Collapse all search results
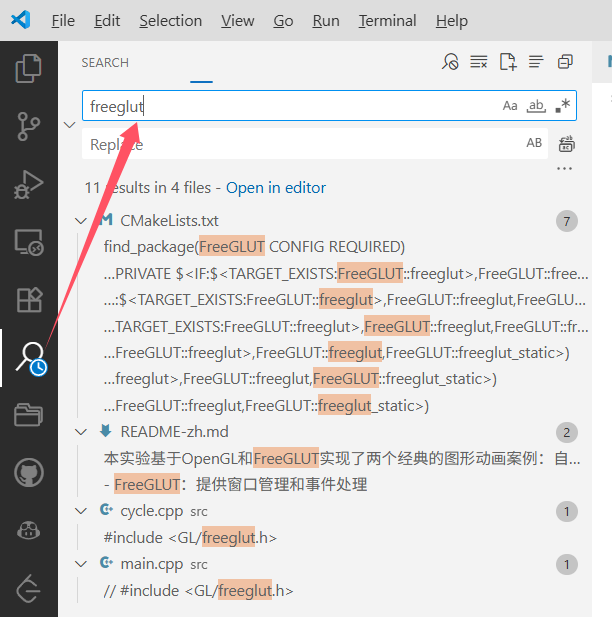Screen dimensions: 612x617 point(565,62)
